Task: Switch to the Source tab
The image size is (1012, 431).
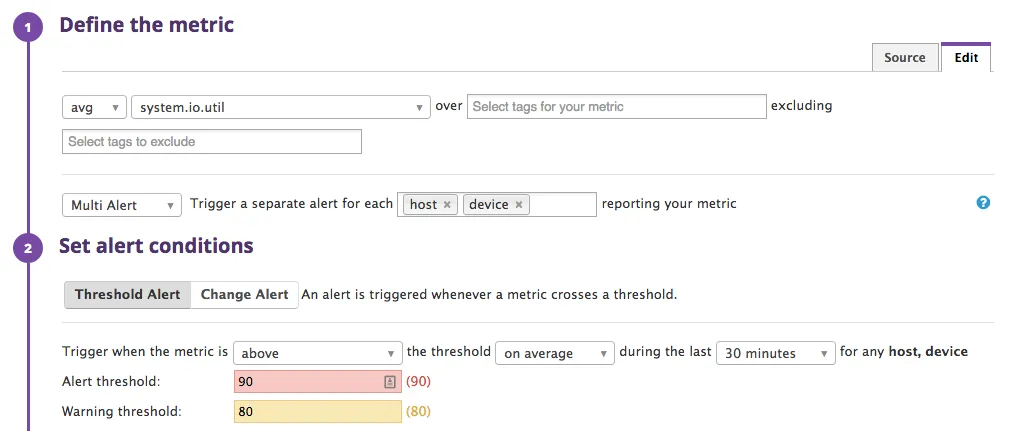Action: [905, 58]
